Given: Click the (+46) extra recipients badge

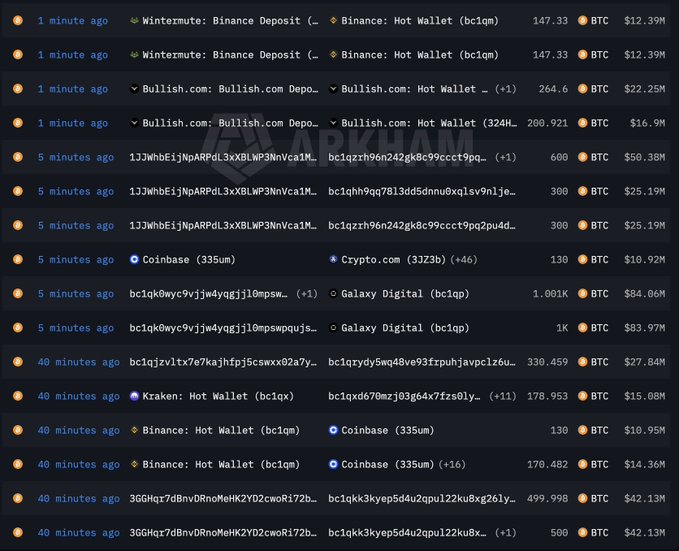Looking at the screenshot, I should (x=463, y=259).
